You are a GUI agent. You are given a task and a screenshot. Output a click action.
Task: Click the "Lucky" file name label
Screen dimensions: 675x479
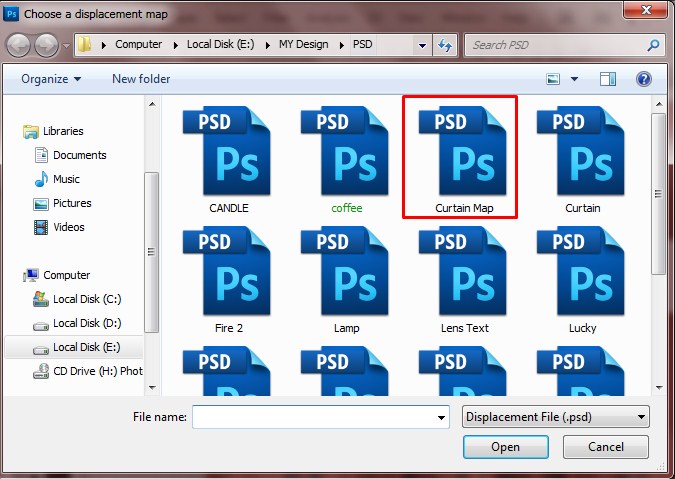(x=582, y=328)
